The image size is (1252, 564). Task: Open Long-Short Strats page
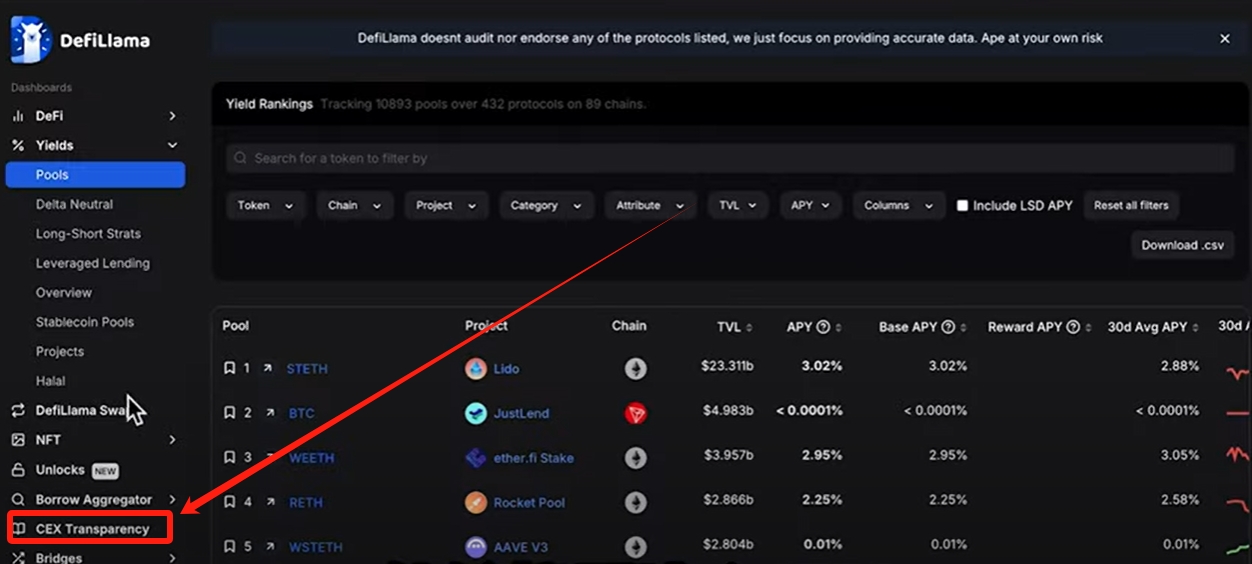(88, 233)
